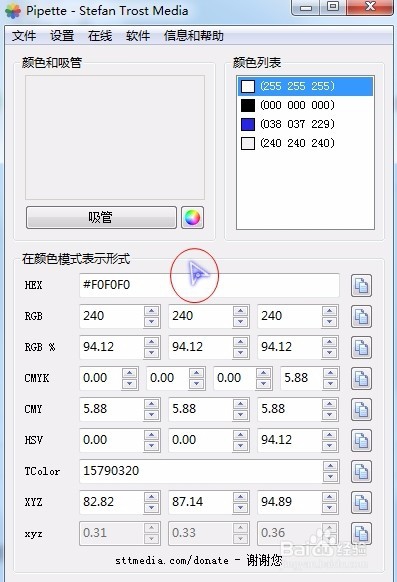The image size is (397, 582).
Task: Select black (000 000 000) in color list
Action: pos(305,105)
